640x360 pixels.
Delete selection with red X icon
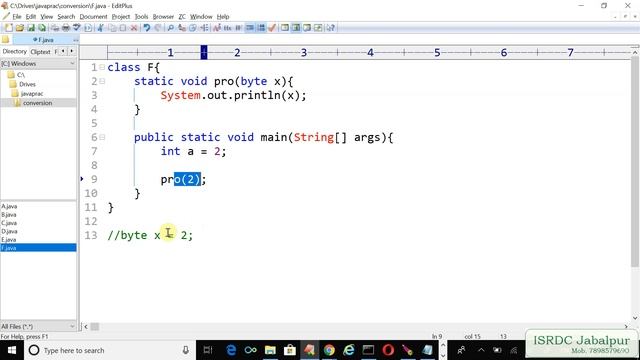(134, 28)
